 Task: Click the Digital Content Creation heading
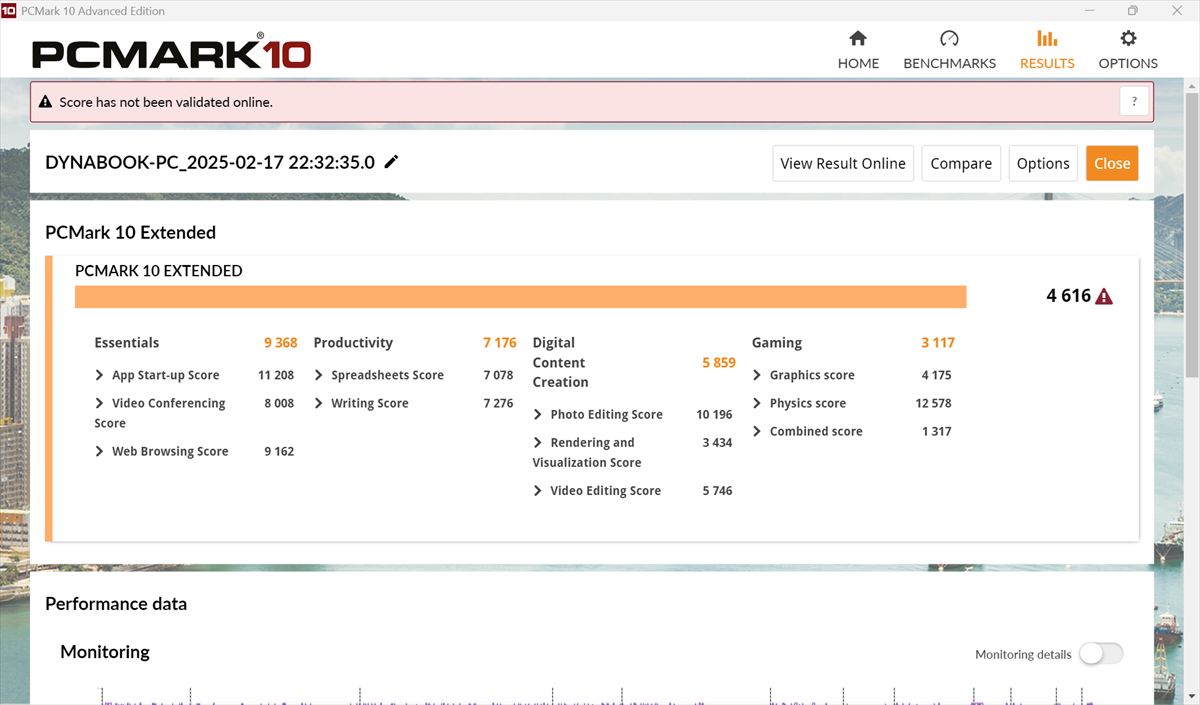click(560, 362)
